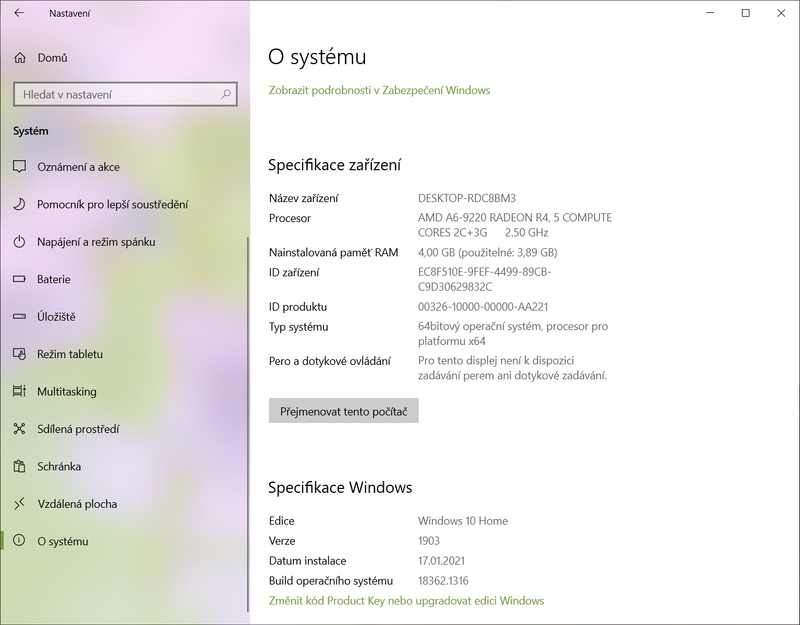800x625 pixels.
Task: Click system type 64bitový operační systém
Action: pyautogui.click(x=513, y=334)
